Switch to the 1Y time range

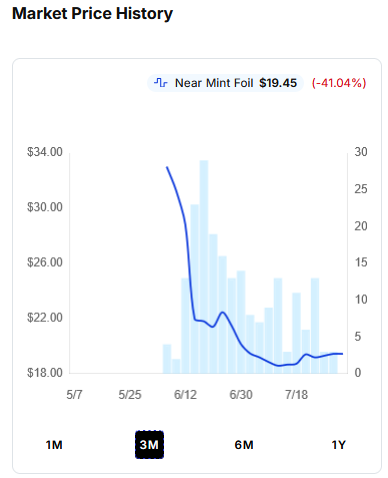coord(339,445)
